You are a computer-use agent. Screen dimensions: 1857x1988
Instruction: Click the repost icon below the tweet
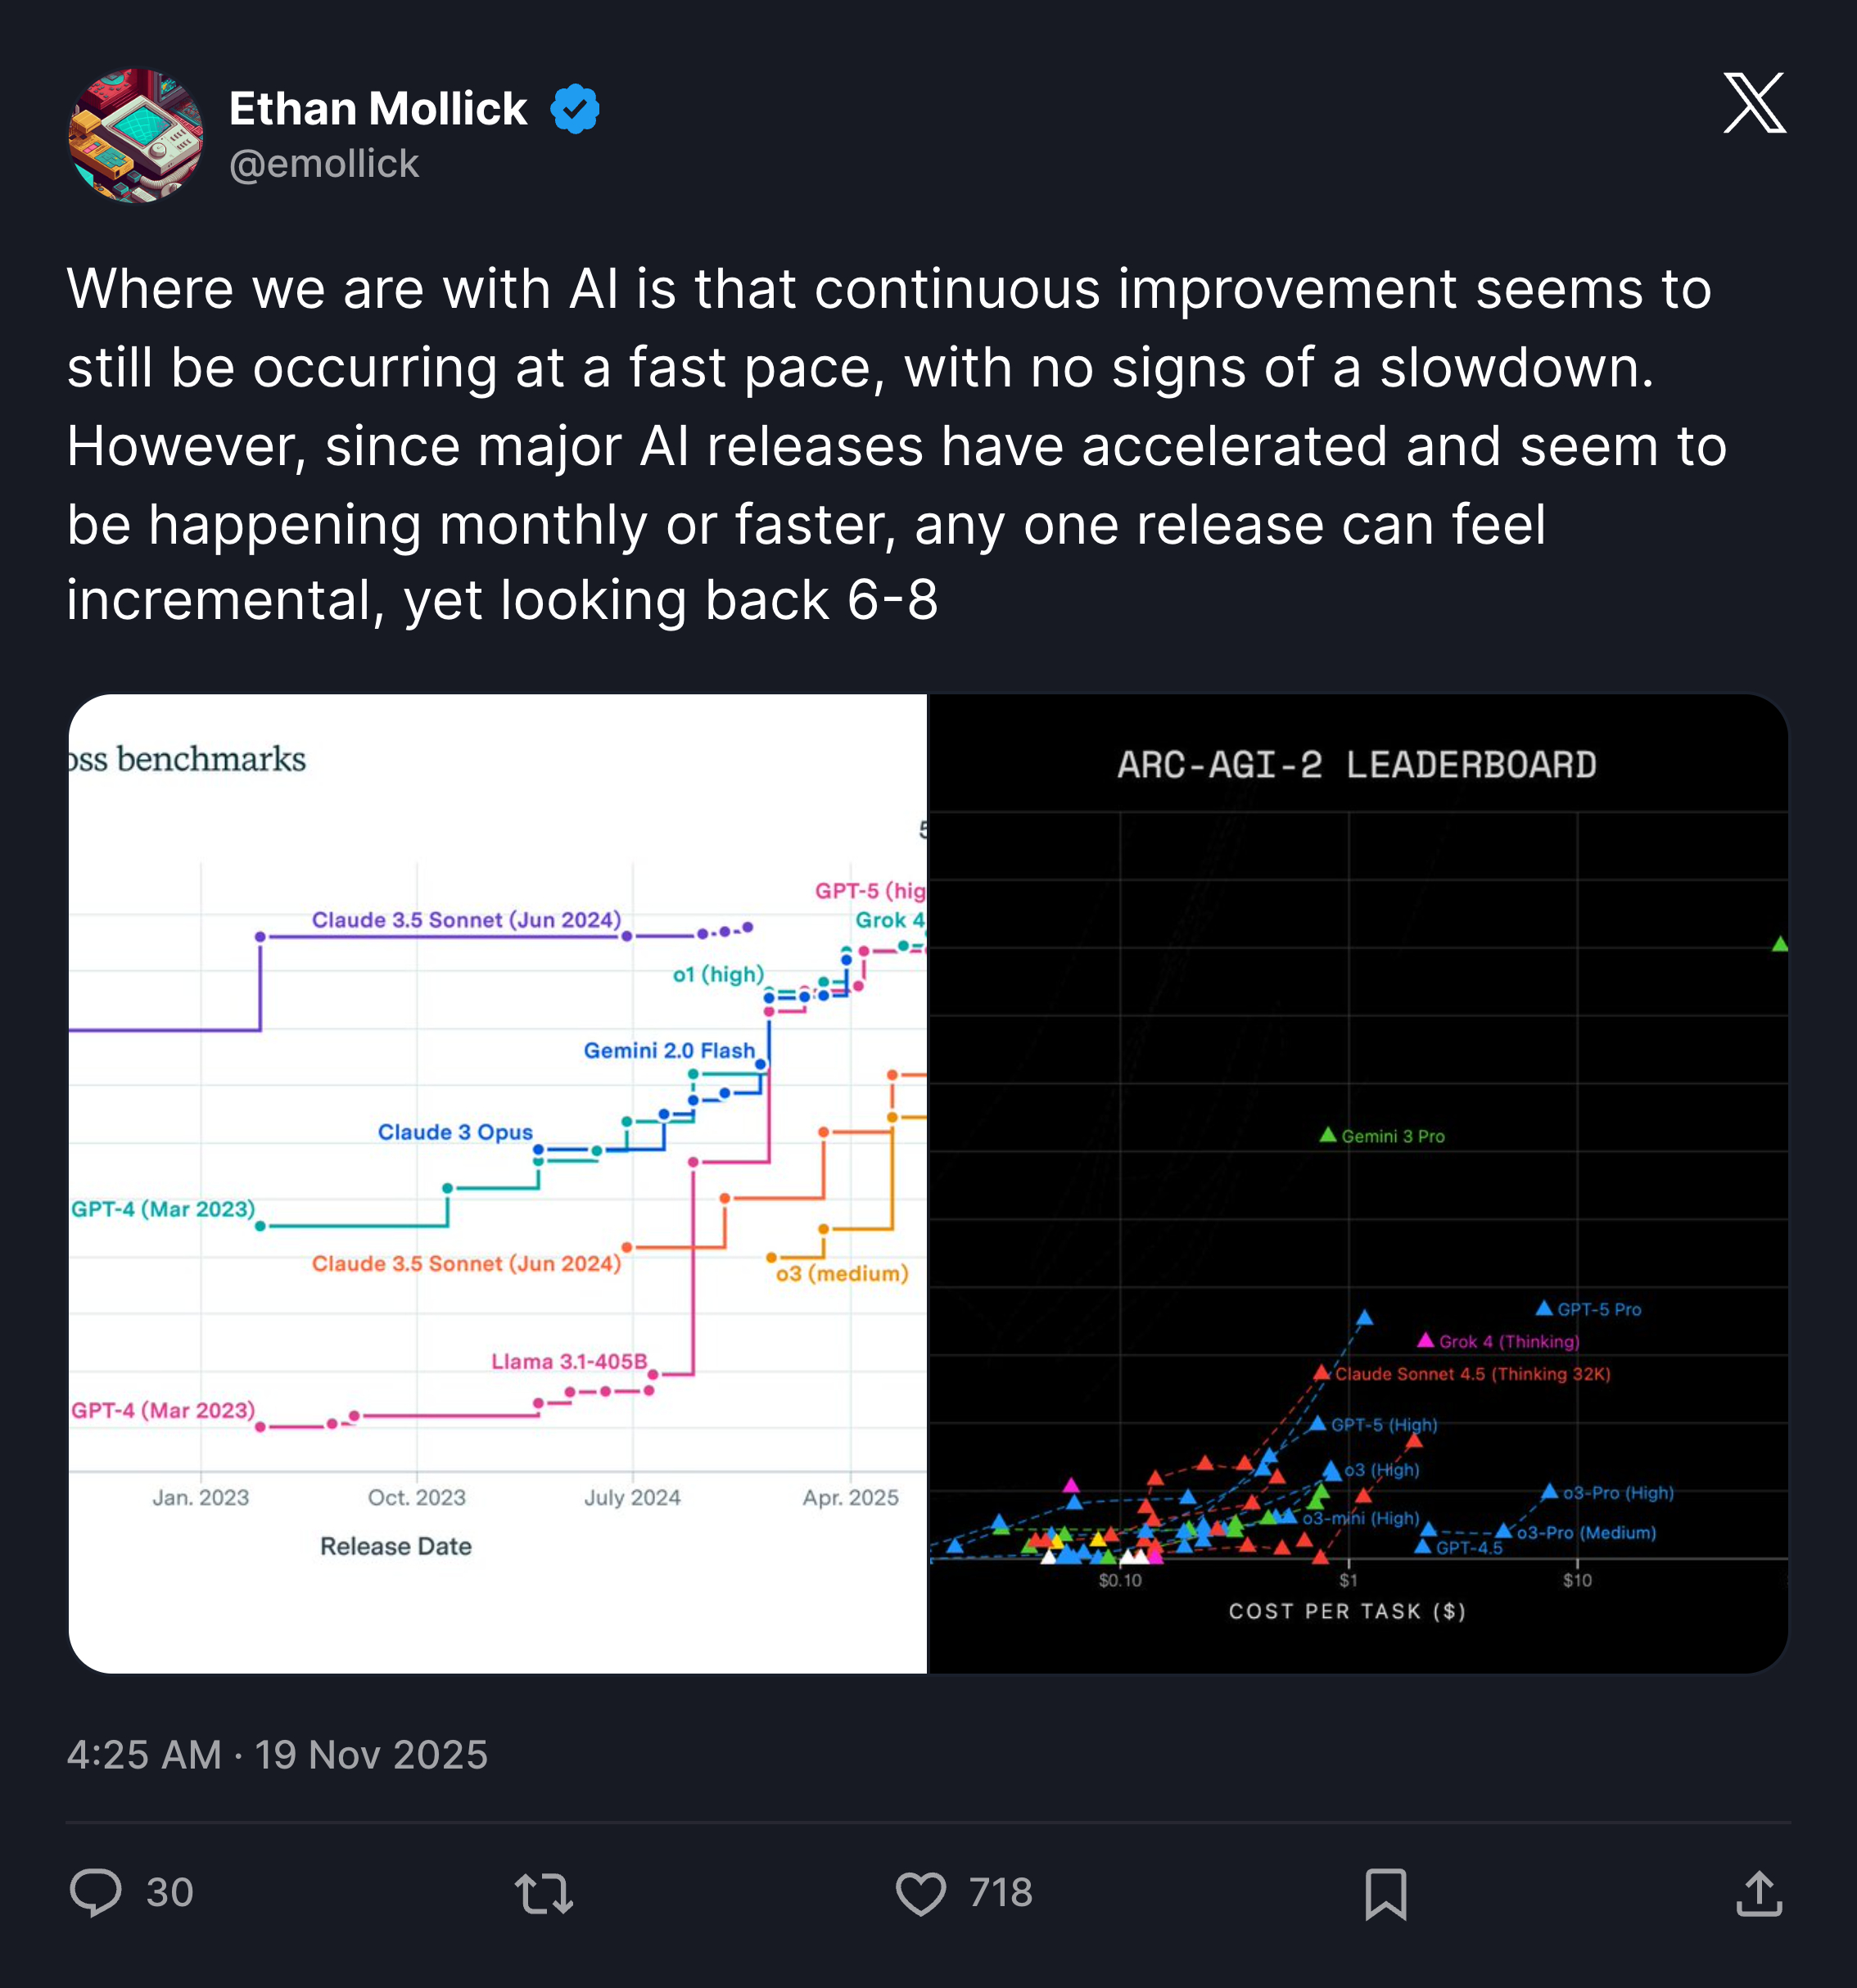pyautogui.click(x=544, y=1893)
